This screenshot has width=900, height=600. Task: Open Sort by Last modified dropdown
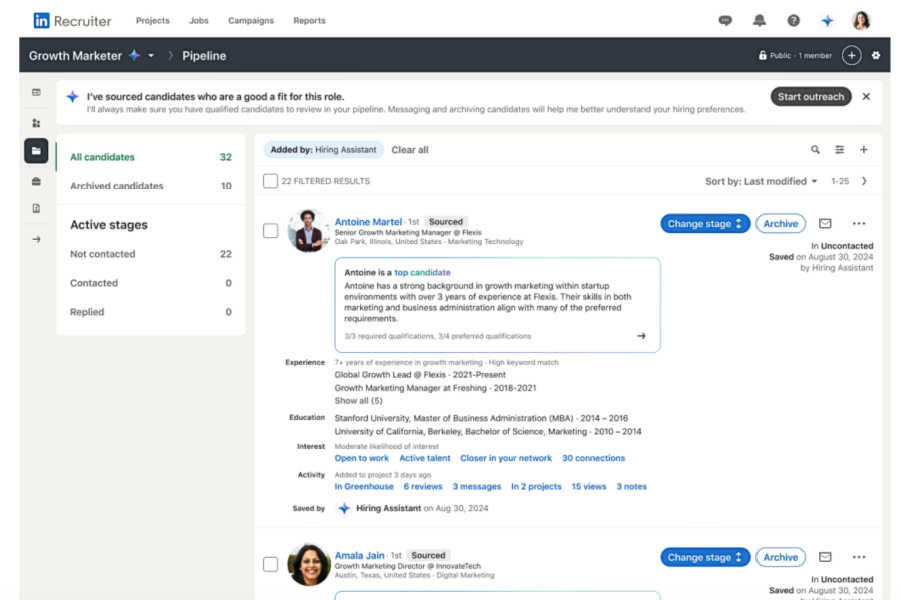click(x=761, y=181)
